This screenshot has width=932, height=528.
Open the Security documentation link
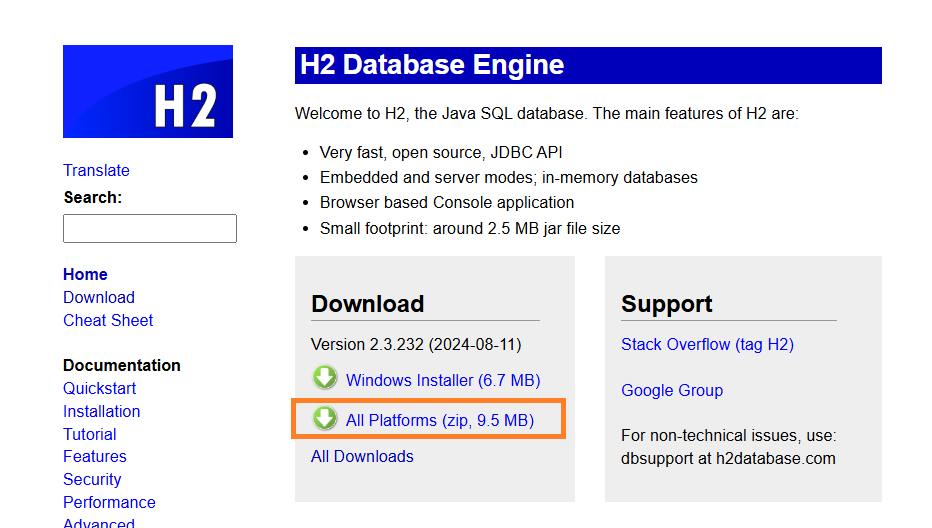coord(92,479)
